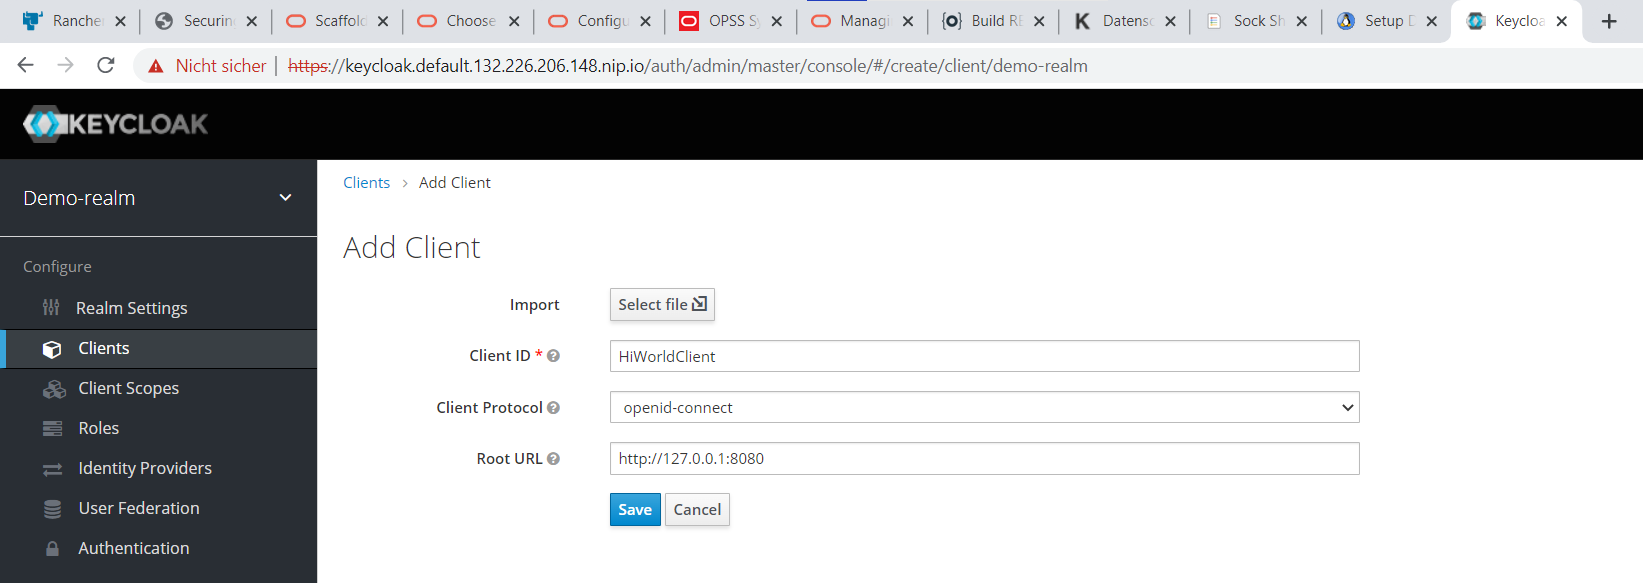The image size is (1643, 583).
Task: Open the Client Protocol dropdown
Action: point(984,407)
